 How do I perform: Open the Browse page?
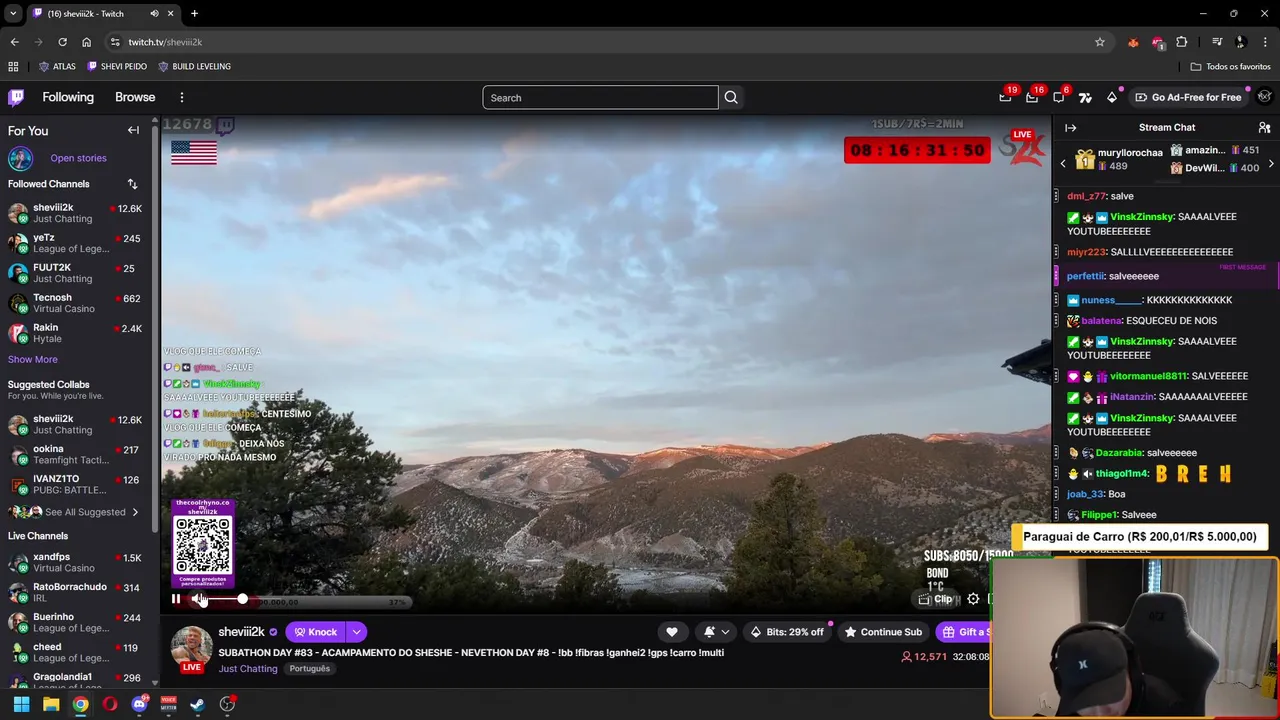click(135, 97)
